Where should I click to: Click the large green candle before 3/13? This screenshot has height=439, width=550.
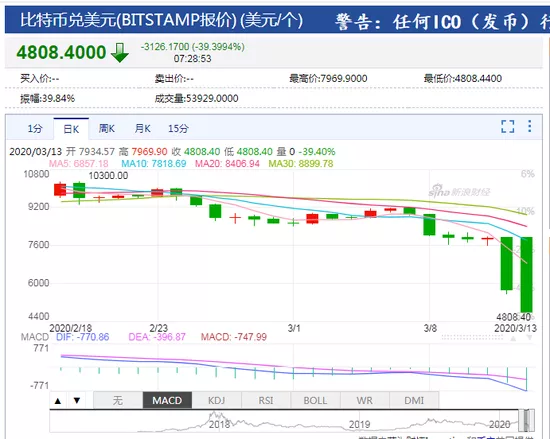tap(507, 264)
